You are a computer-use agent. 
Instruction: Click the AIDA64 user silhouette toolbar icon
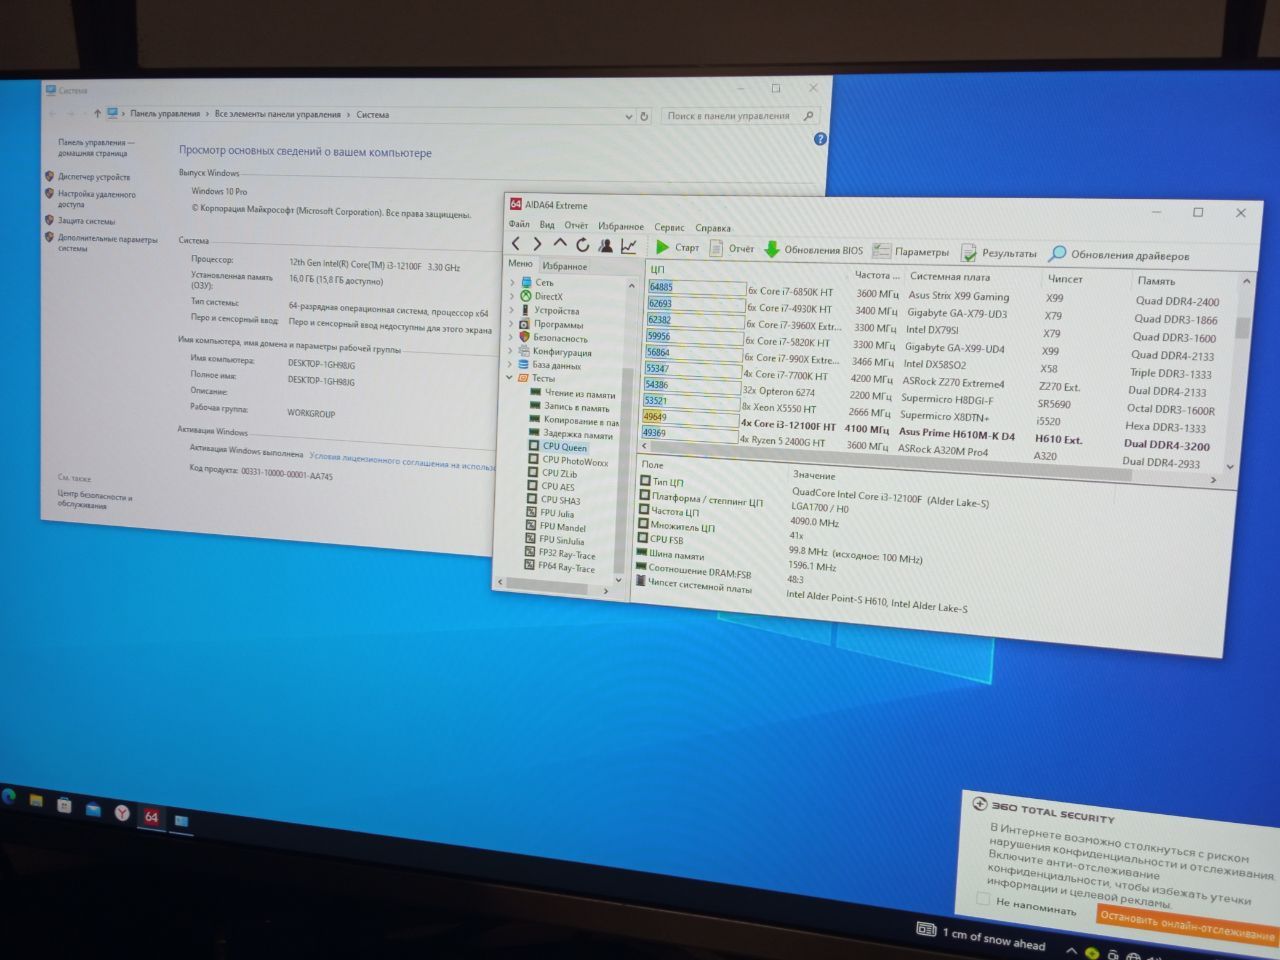[605, 245]
